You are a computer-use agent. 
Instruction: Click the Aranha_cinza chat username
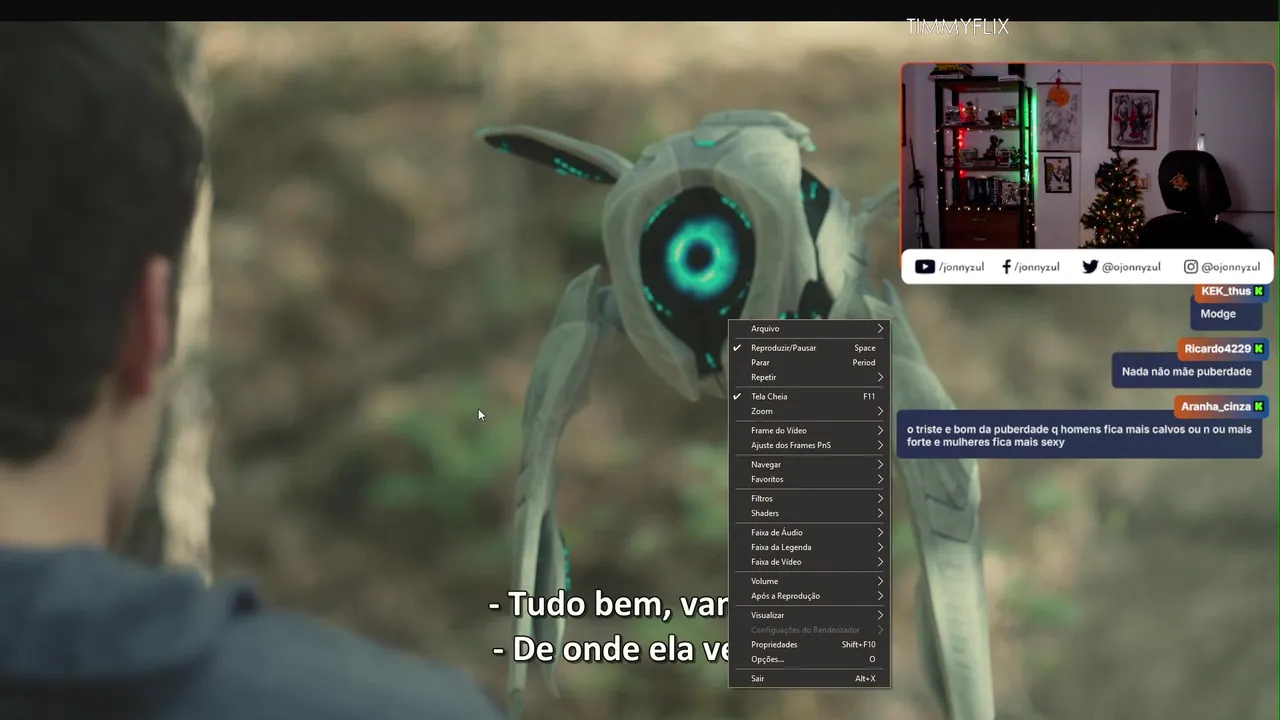pos(1216,407)
